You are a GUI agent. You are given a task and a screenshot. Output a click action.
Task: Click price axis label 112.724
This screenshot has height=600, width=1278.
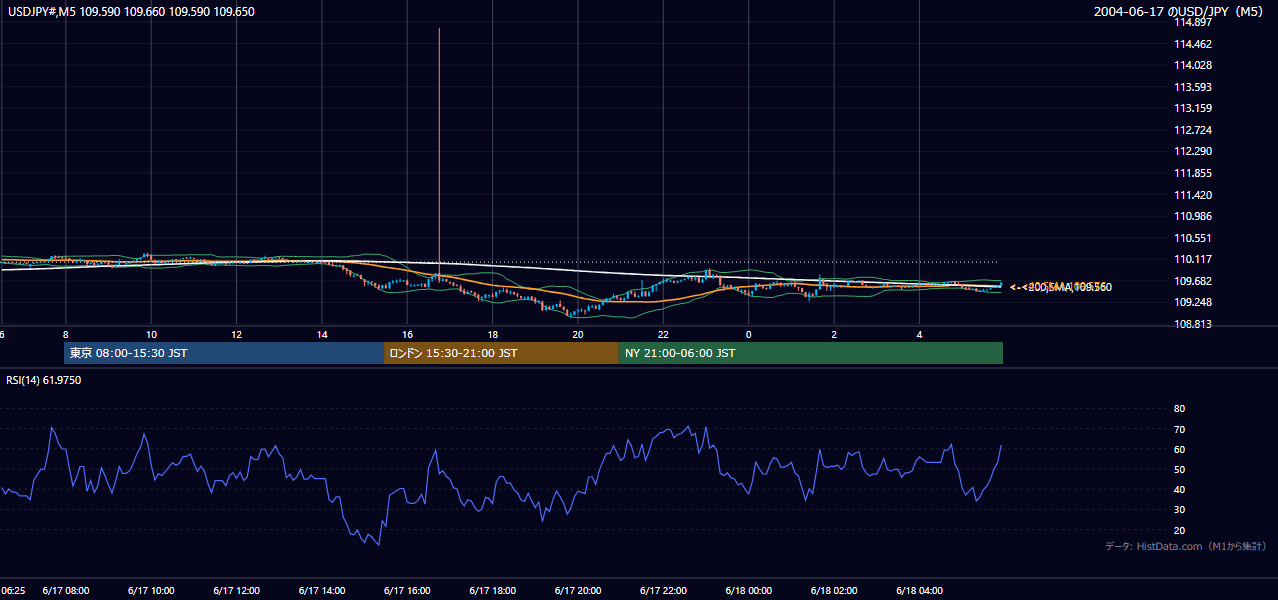tap(1192, 130)
